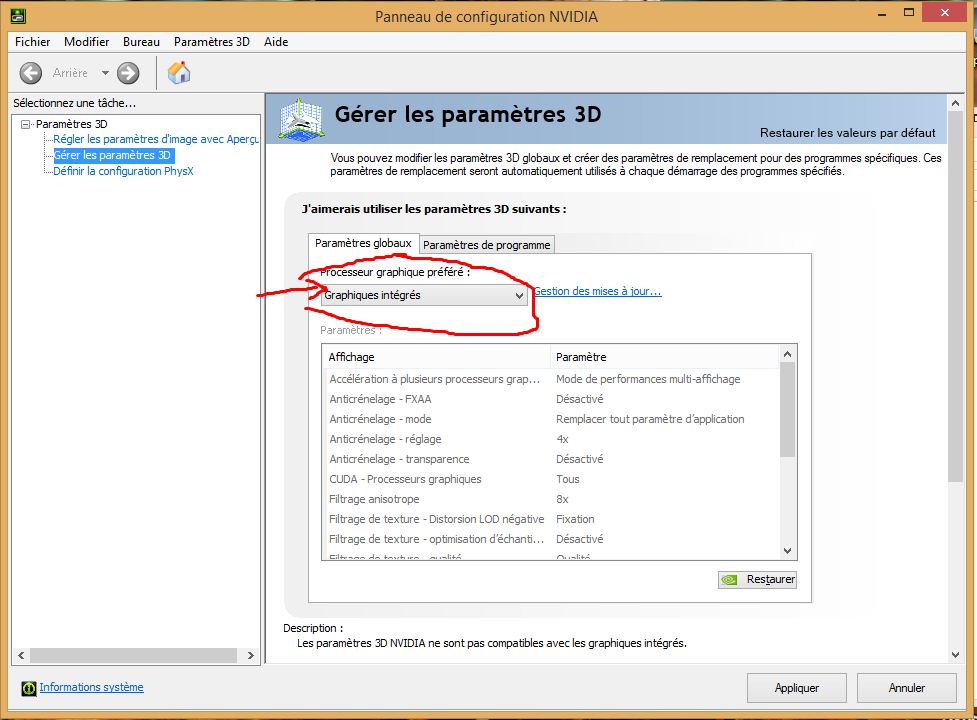Select Définir la configuration PhysX

click(x=123, y=171)
